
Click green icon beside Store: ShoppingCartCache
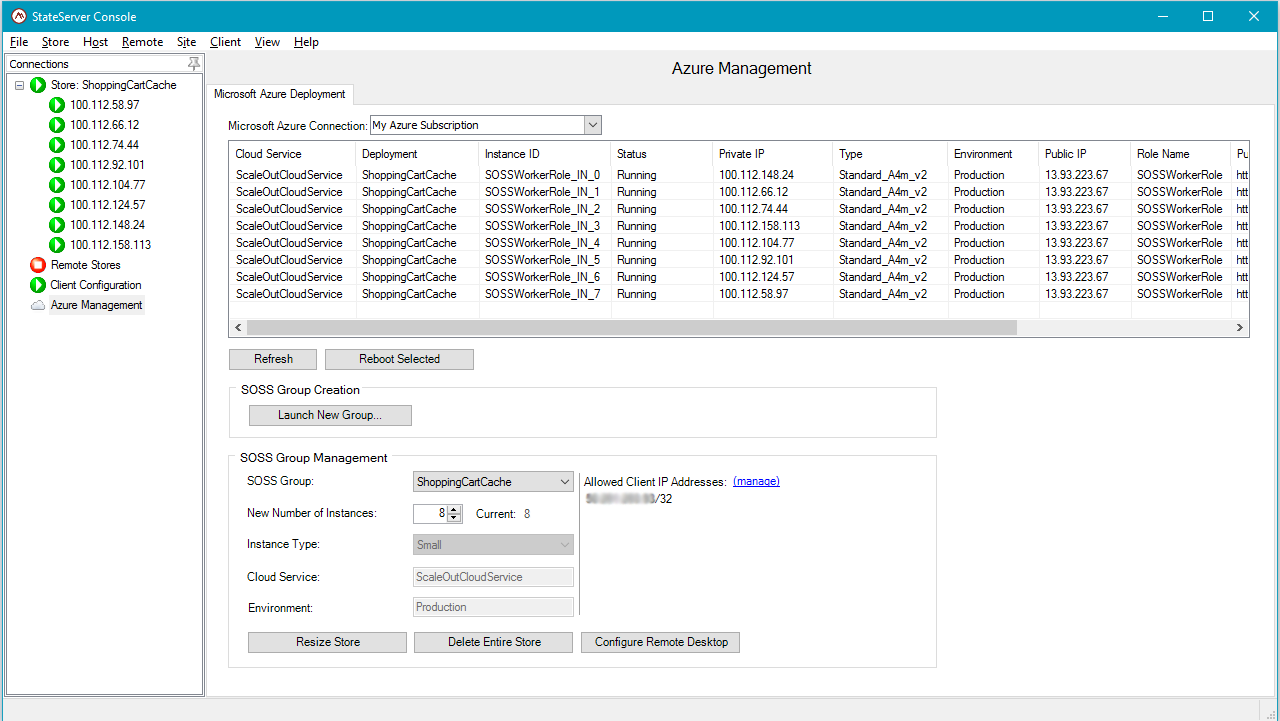(x=38, y=85)
